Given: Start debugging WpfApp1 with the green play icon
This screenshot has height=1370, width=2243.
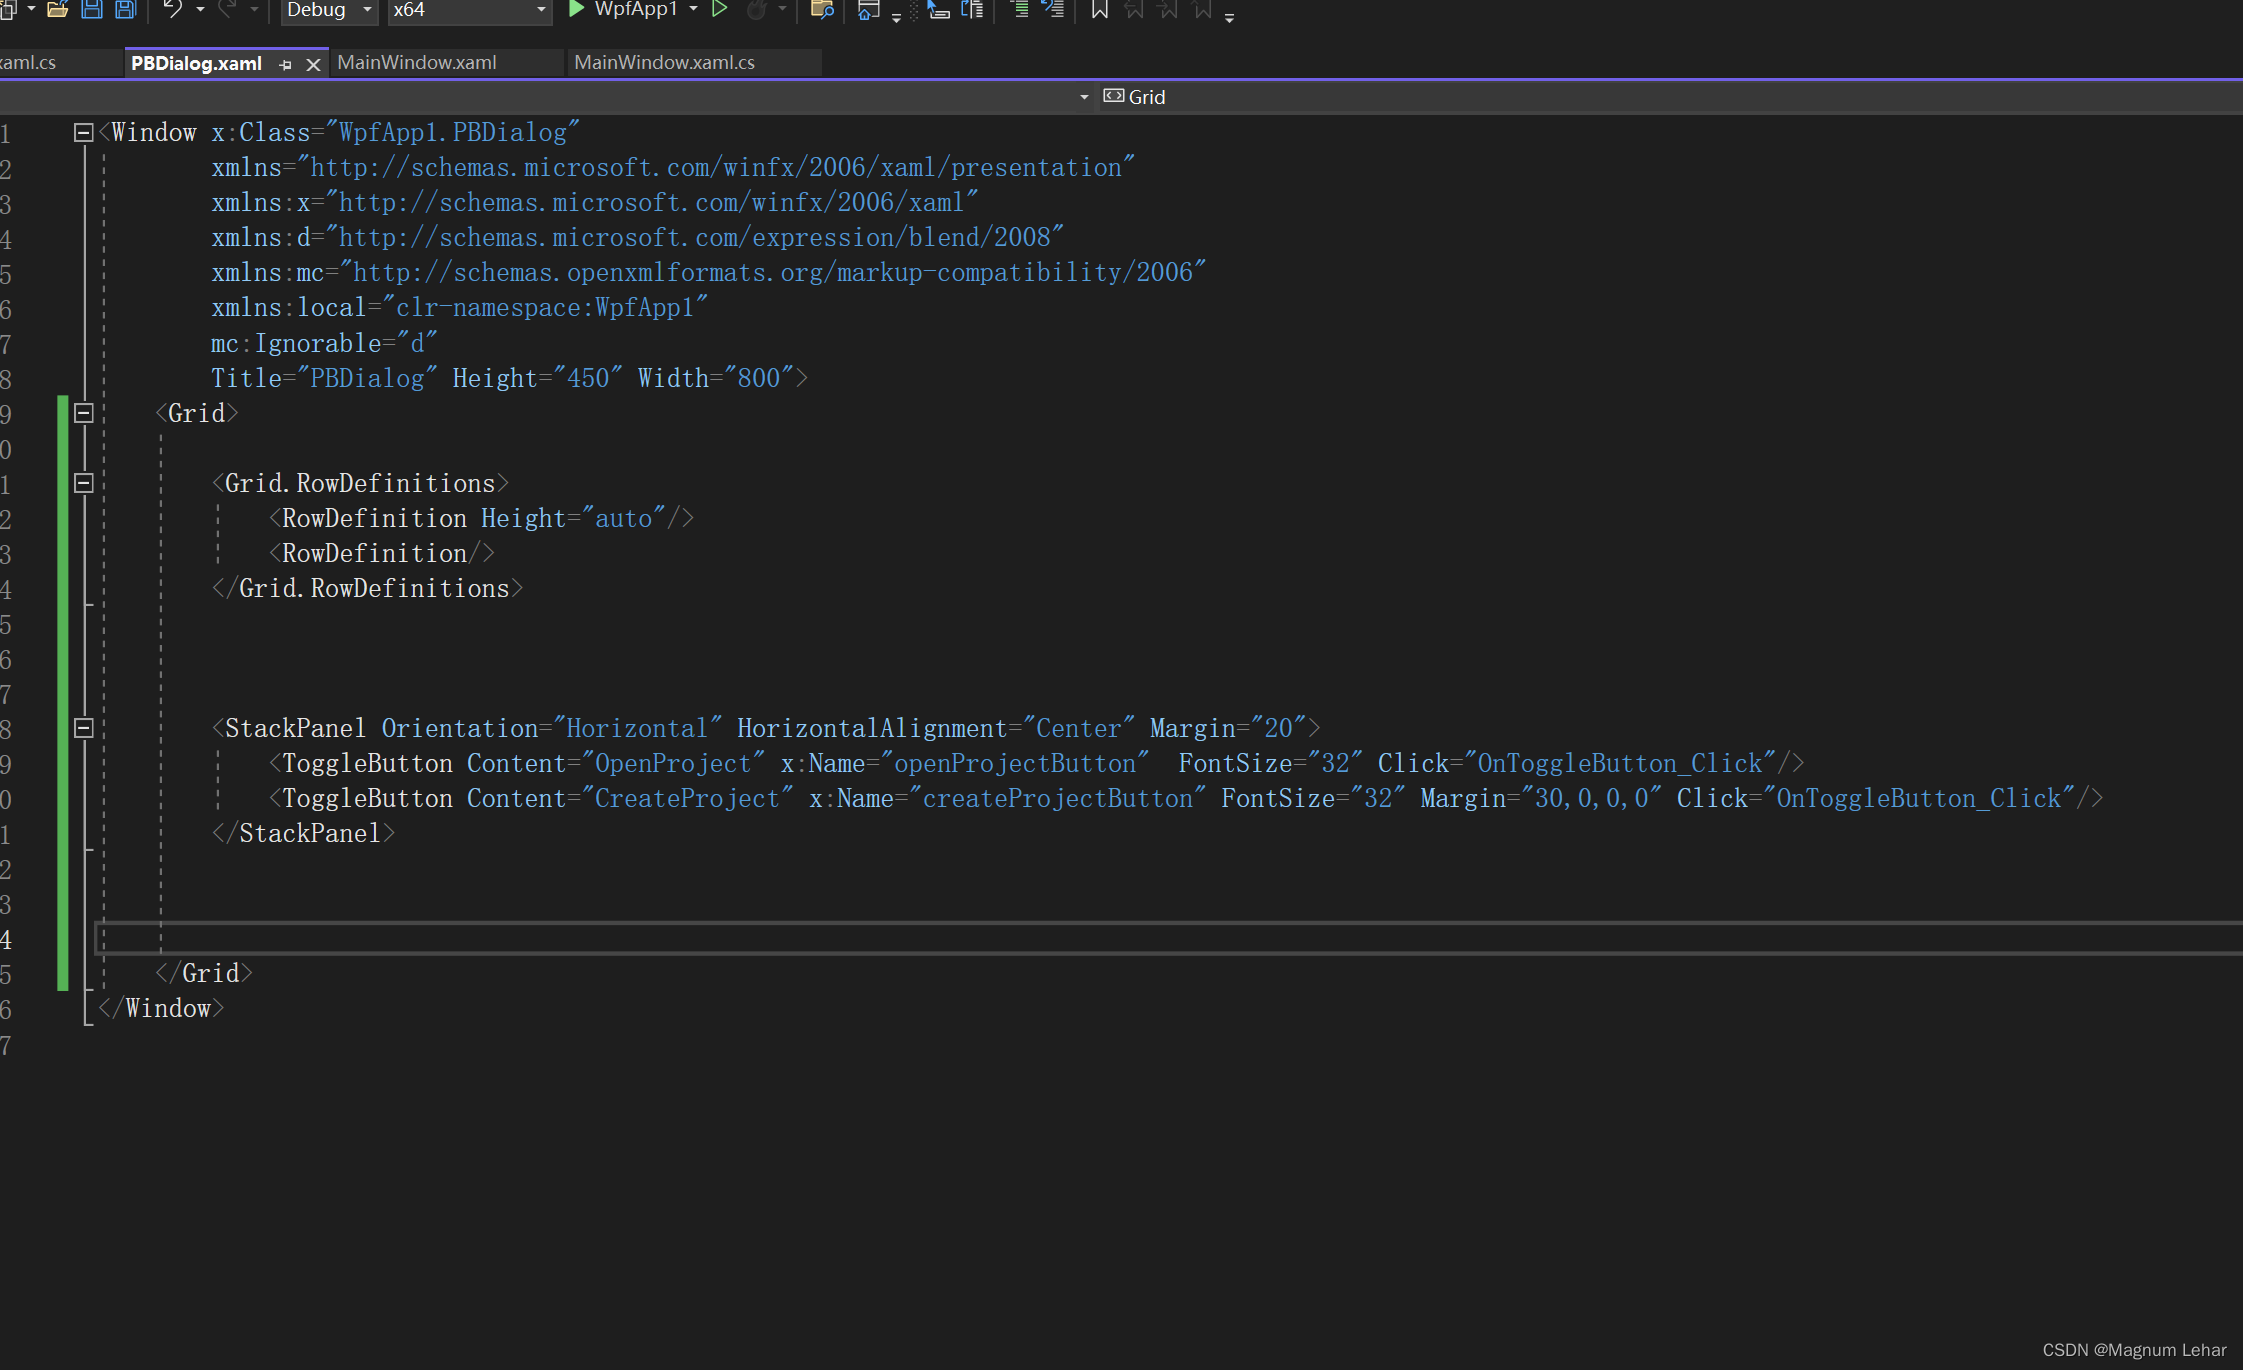Looking at the screenshot, I should (x=577, y=10).
